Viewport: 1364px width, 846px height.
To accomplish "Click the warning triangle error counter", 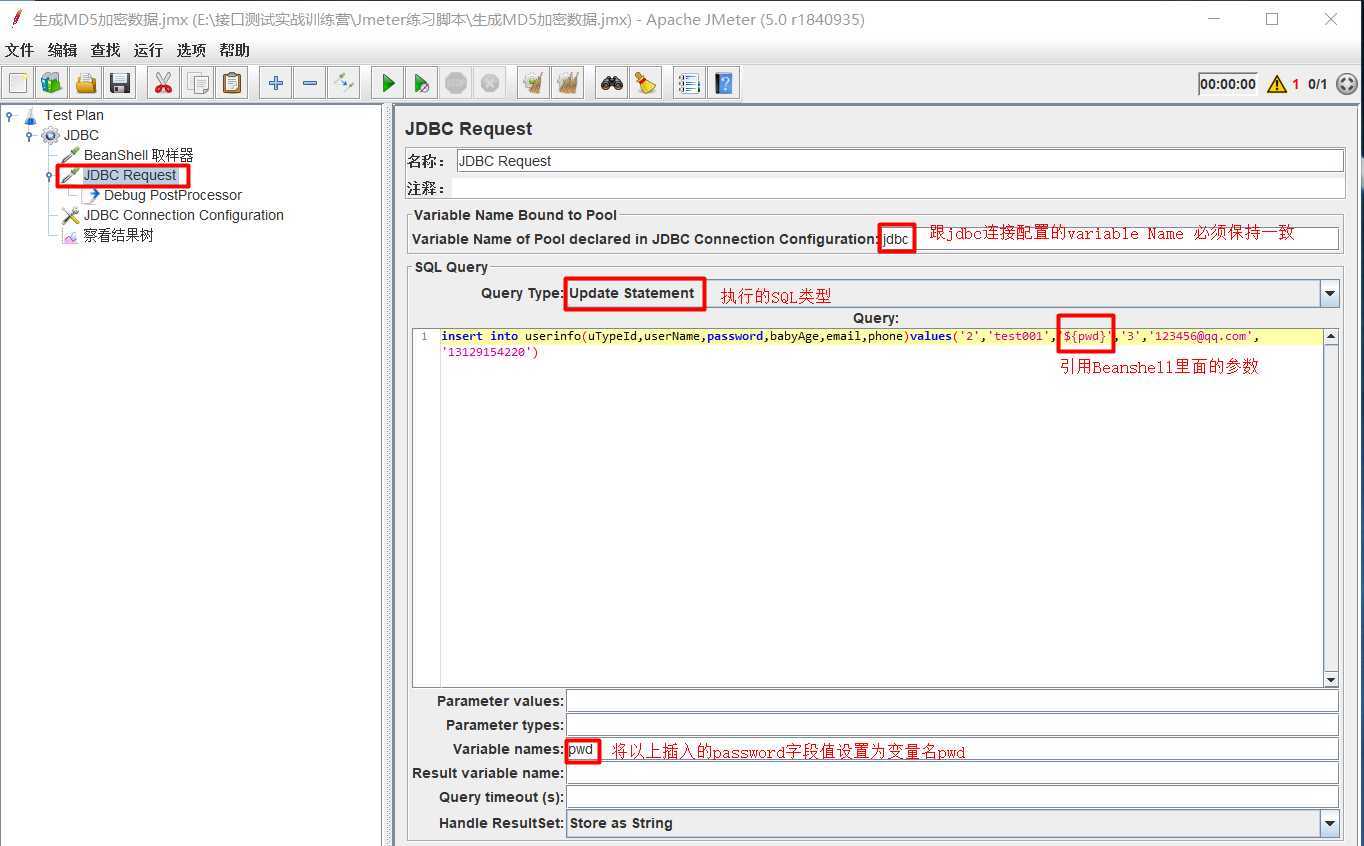I will [x=1277, y=84].
